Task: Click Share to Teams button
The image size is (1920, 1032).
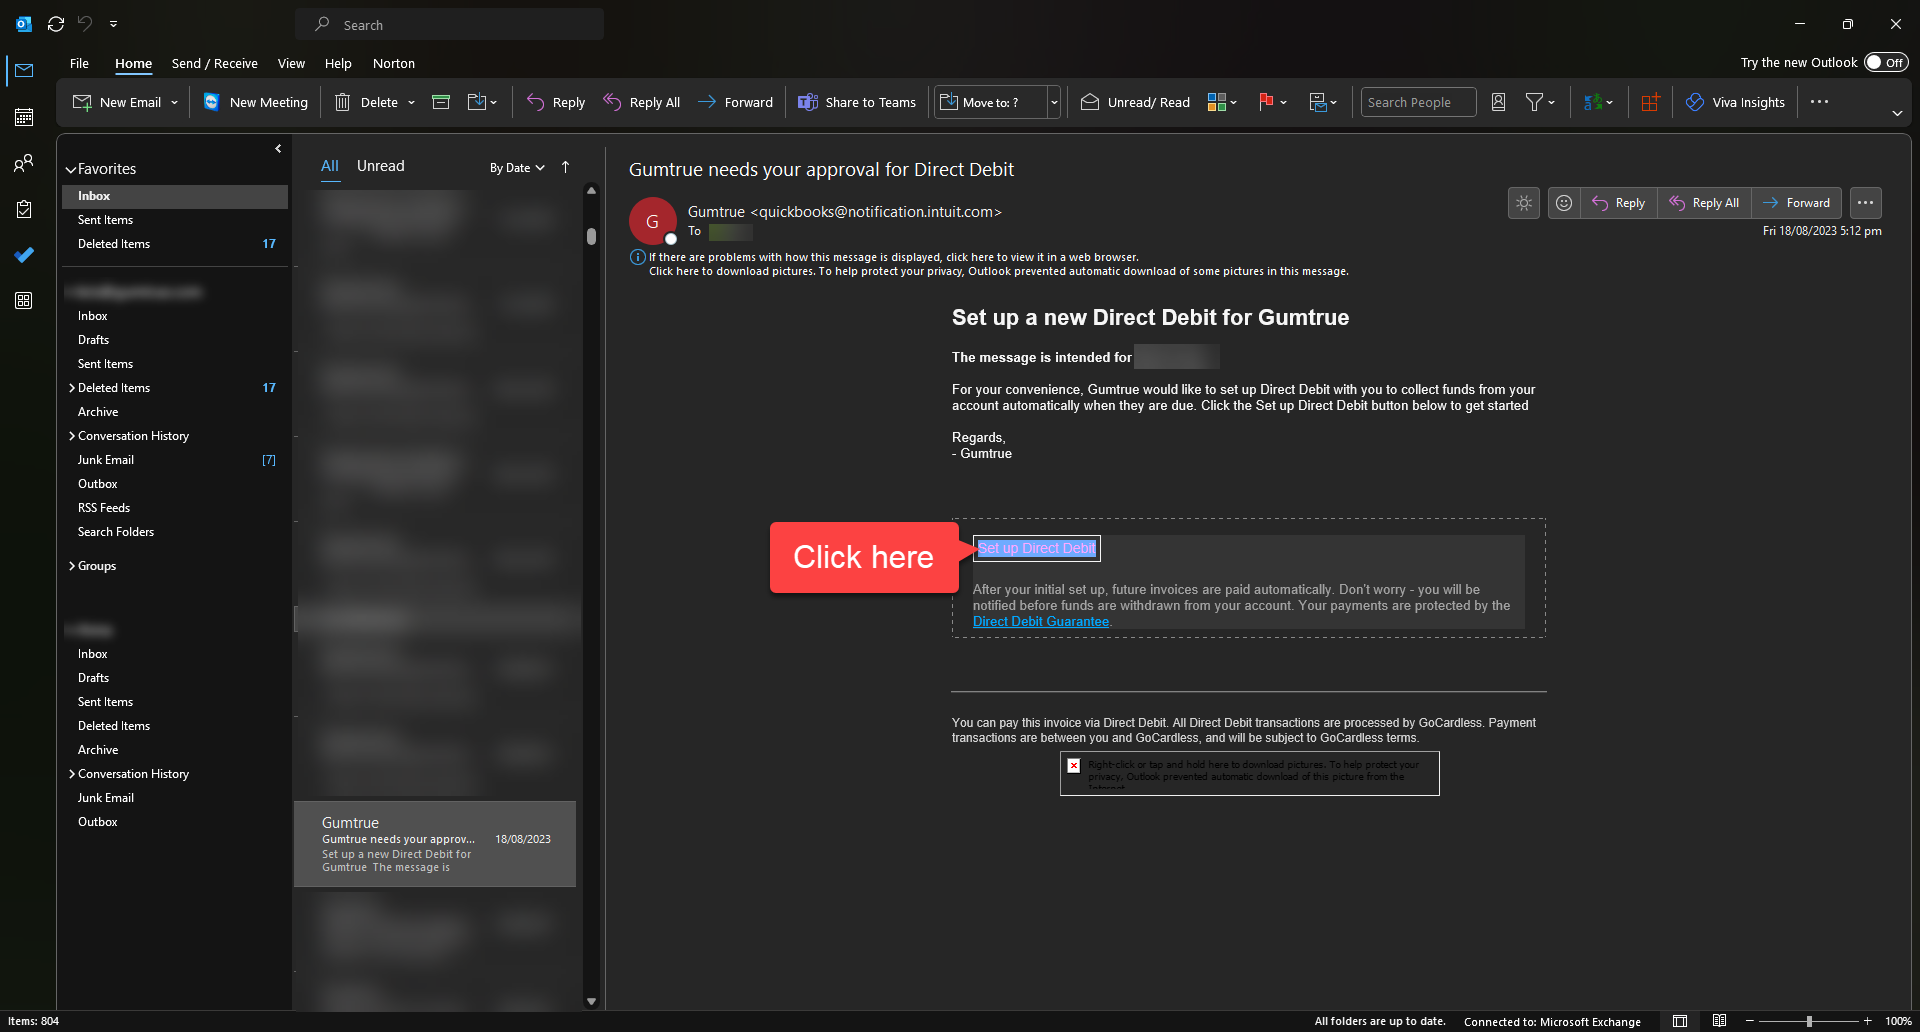Action: [x=857, y=102]
